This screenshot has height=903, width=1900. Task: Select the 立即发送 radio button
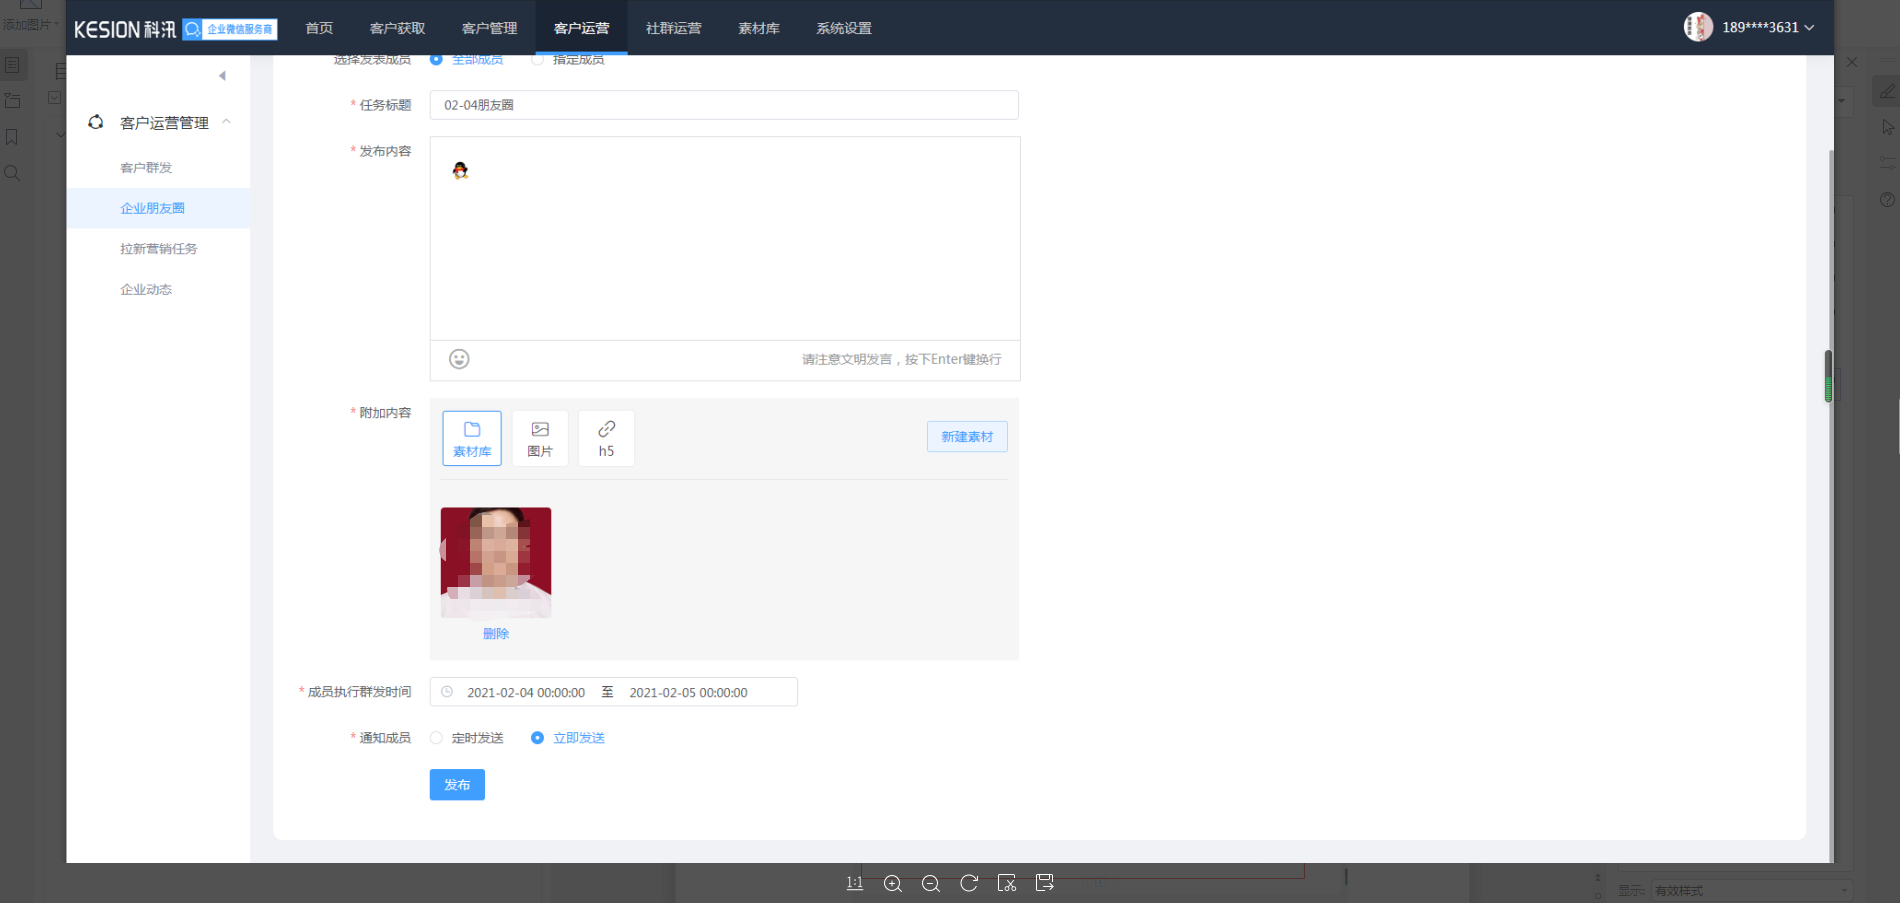[538, 738]
